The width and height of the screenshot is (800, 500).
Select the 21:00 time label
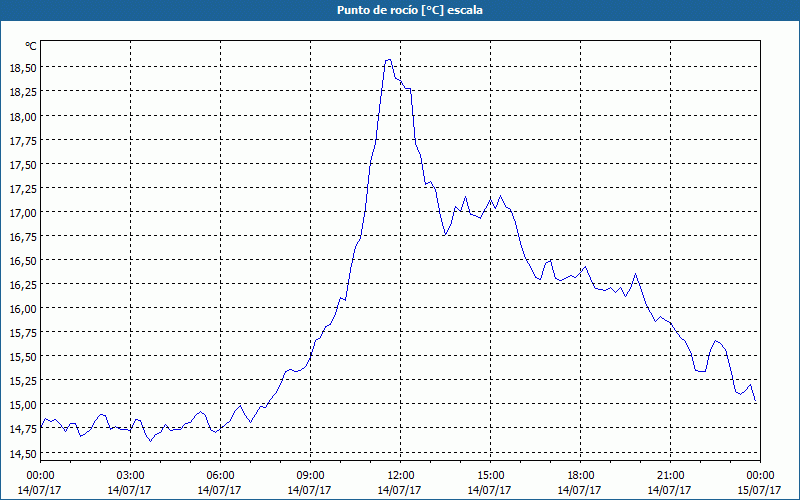pos(670,476)
